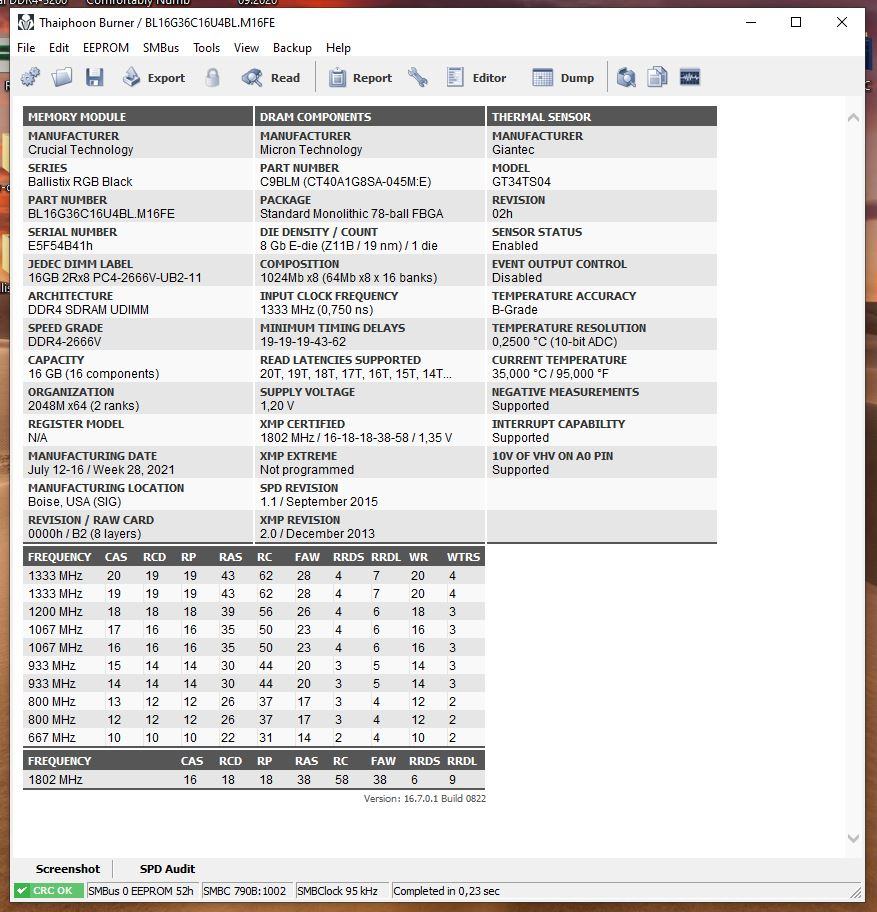Click the magnifier screenshot icon in toolbar
Image resolution: width=877 pixels, height=912 pixels.
(x=626, y=77)
